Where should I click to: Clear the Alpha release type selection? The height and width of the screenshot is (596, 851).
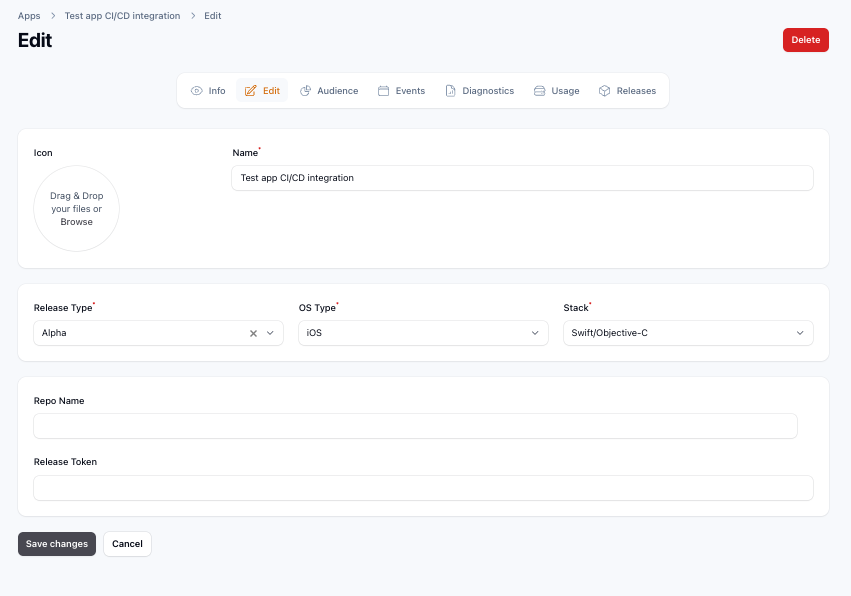point(253,333)
